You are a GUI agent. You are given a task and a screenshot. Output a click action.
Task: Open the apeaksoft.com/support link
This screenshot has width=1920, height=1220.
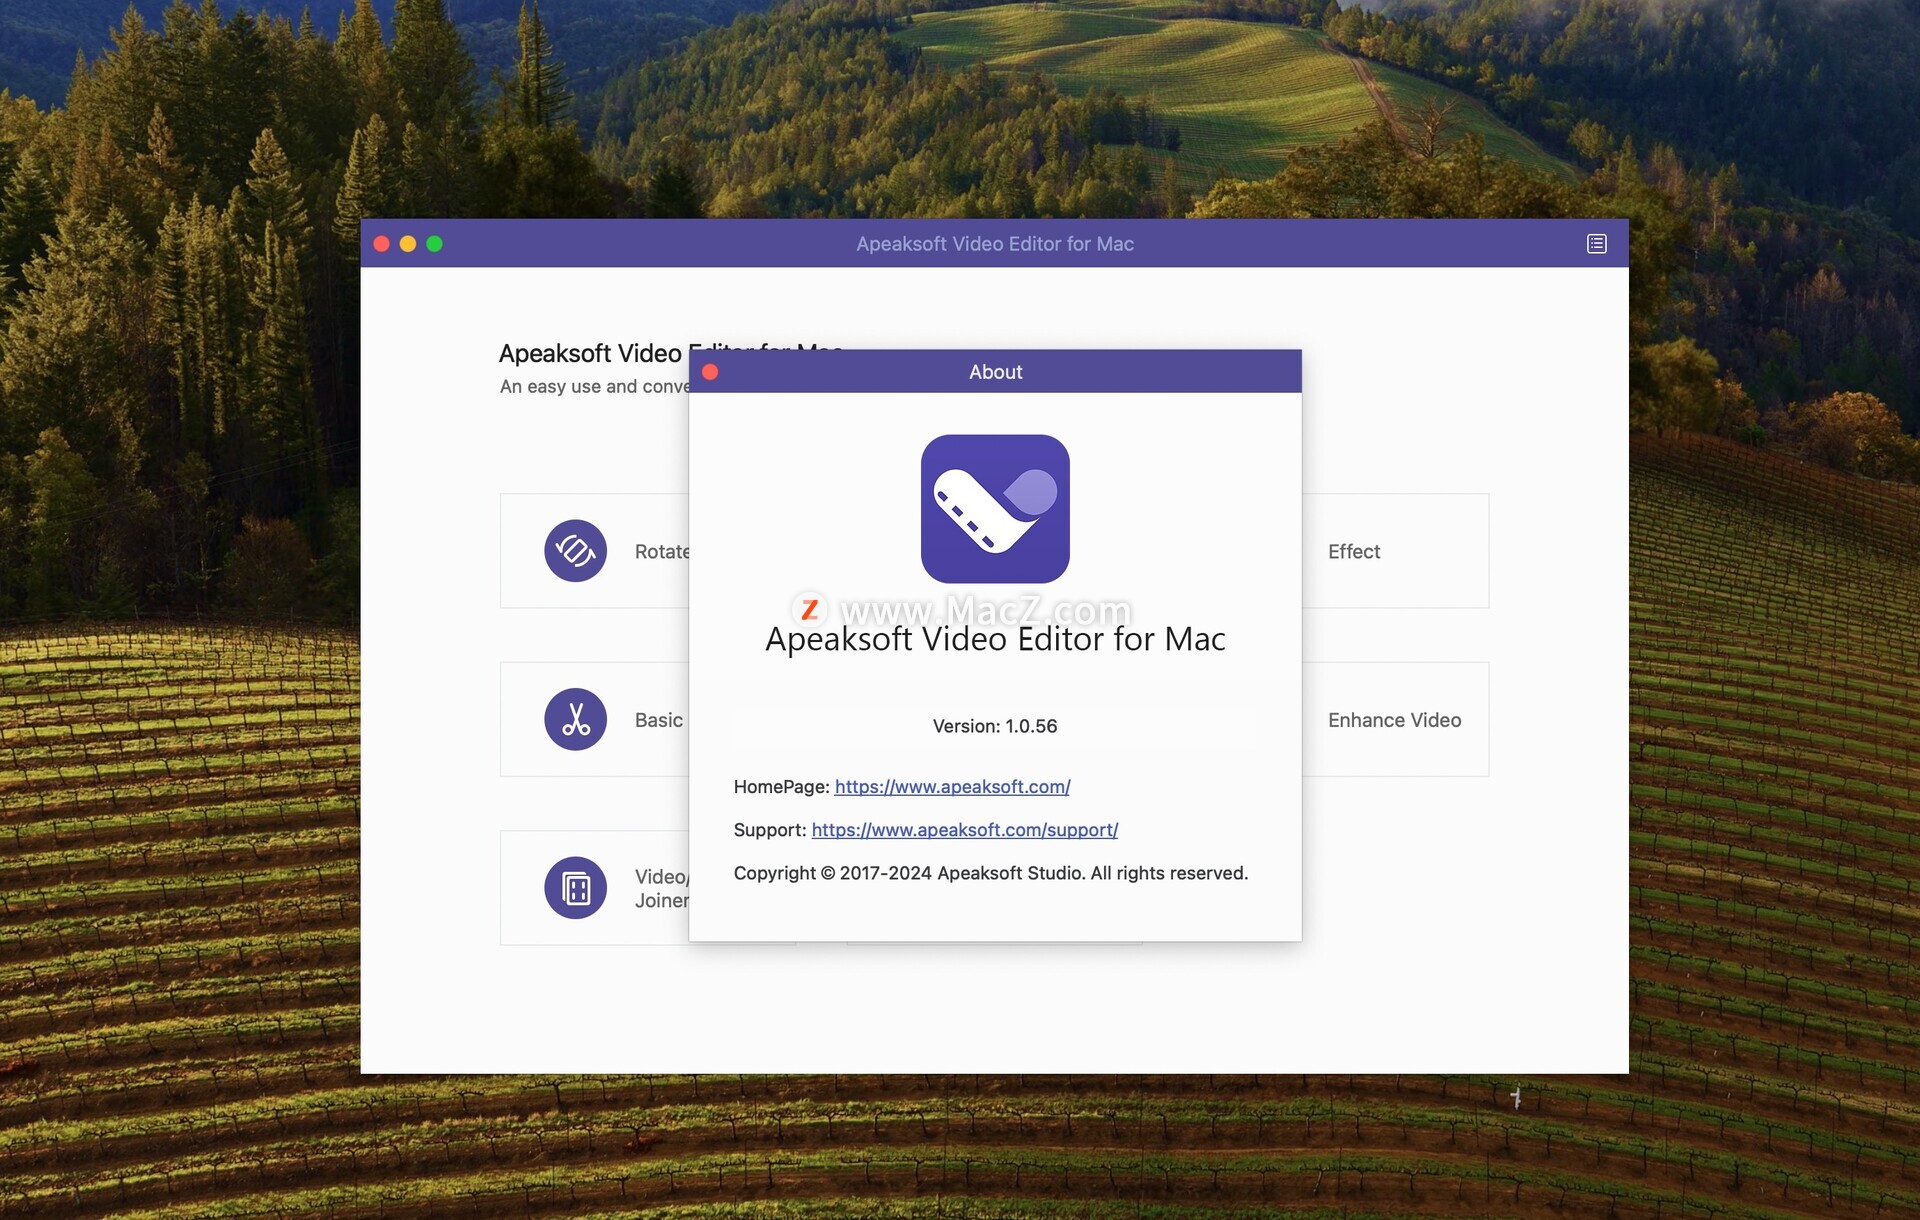coord(964,830)
